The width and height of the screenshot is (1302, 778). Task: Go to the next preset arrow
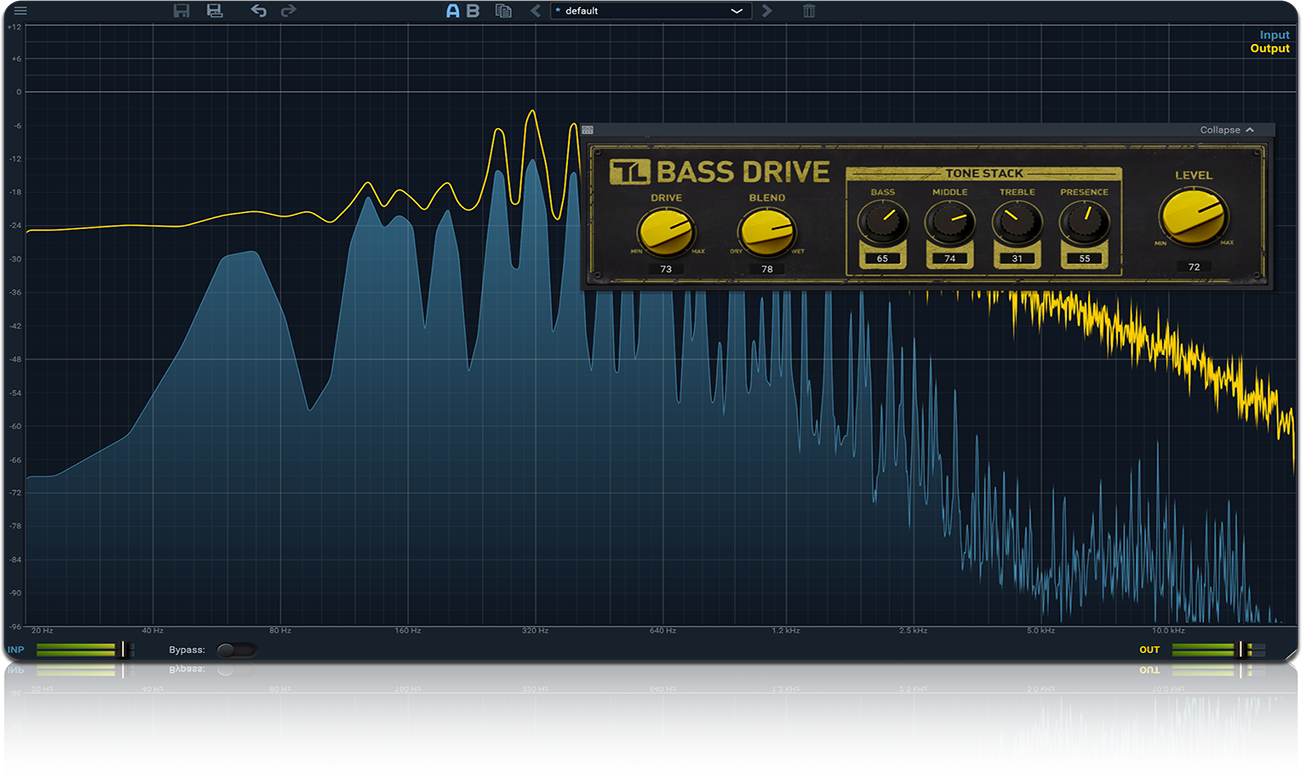[767, 11]
